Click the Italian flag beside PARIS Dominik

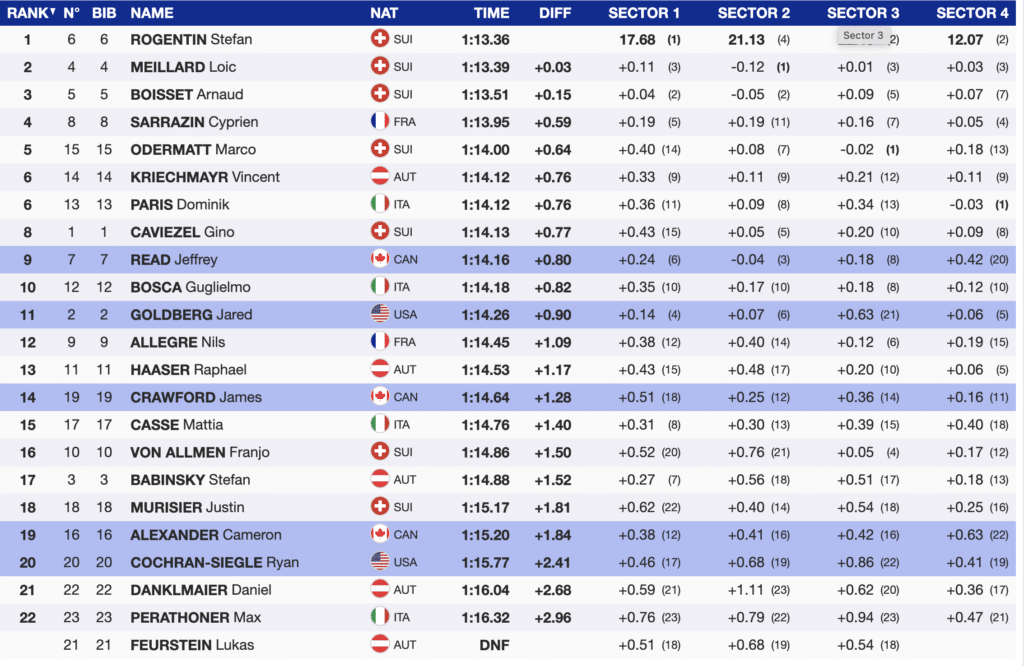379,204
